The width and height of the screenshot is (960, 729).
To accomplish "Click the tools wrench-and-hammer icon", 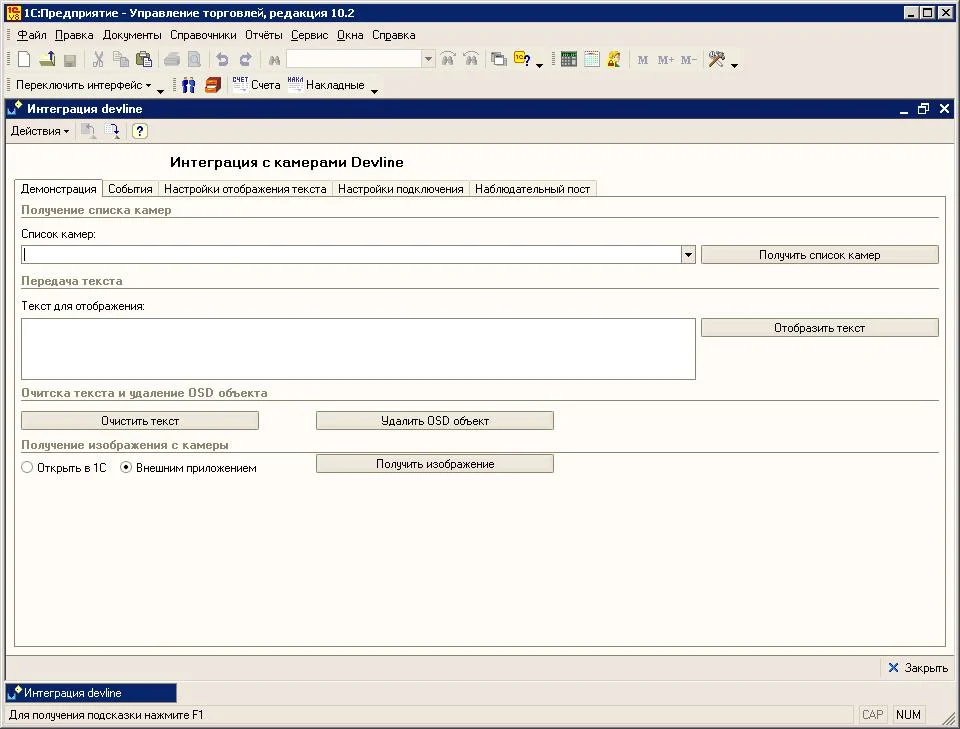I will [716, 60].
